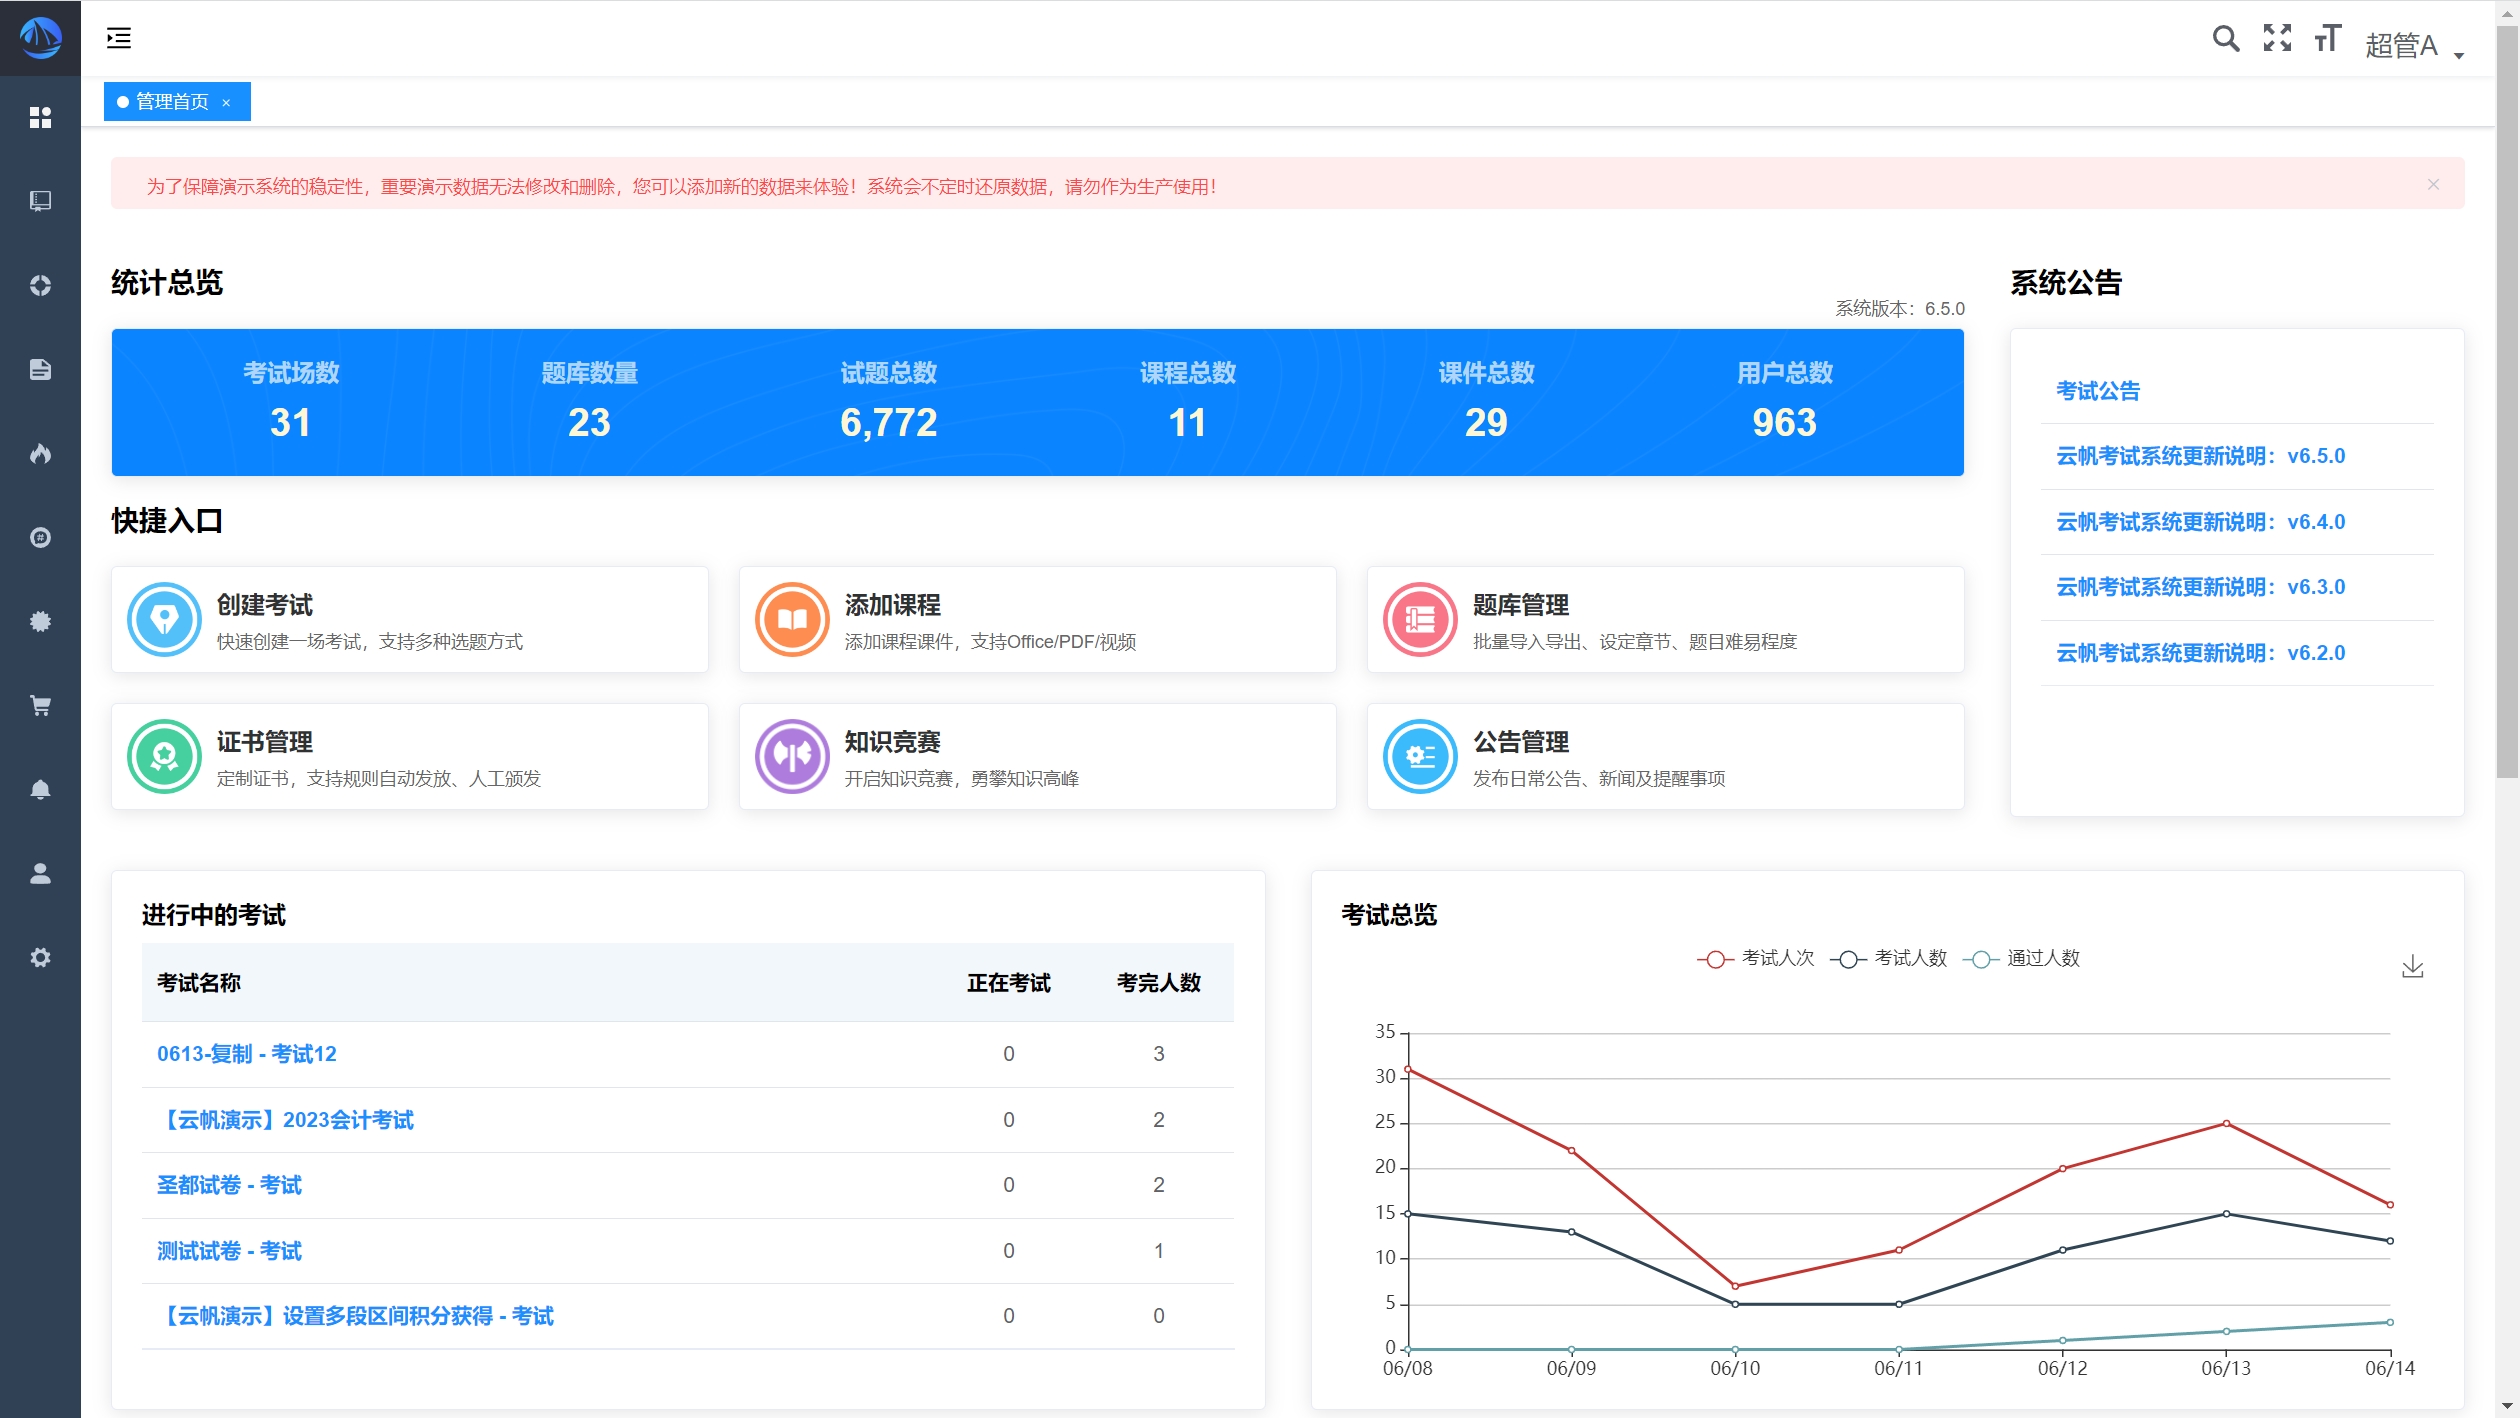Open the 公告管理 quick entry title
This screenshot has width=2520, height=1418.
point(1521,742)
